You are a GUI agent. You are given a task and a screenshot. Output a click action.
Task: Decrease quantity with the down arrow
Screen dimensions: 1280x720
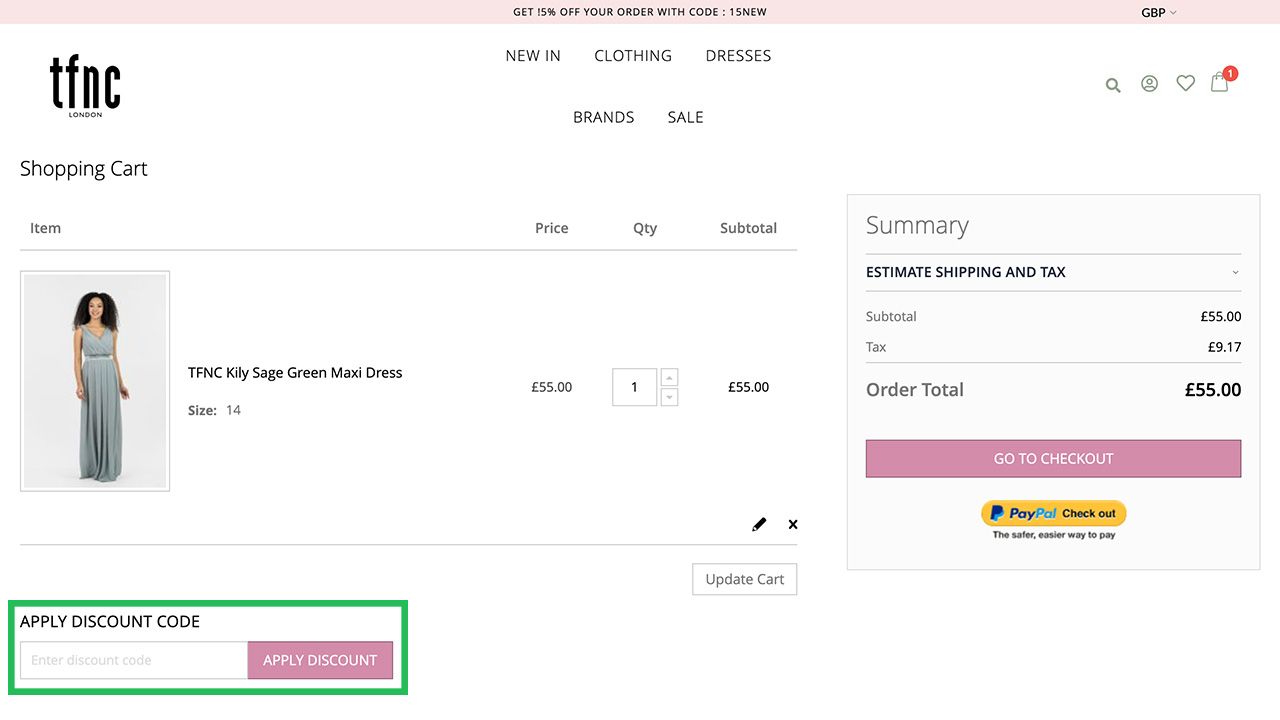[670, 397]
